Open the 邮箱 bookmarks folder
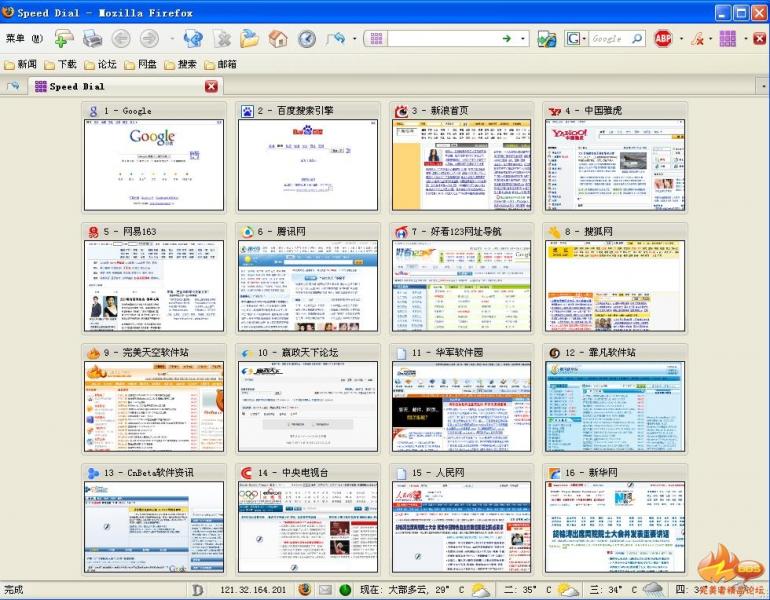 (220, 64)
